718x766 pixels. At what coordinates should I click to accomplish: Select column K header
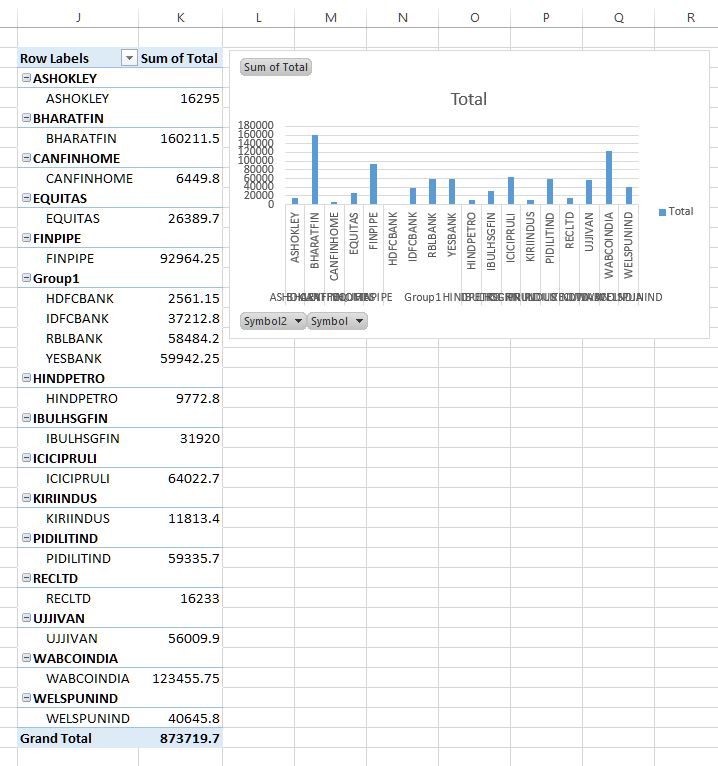(x=181, y=18)
